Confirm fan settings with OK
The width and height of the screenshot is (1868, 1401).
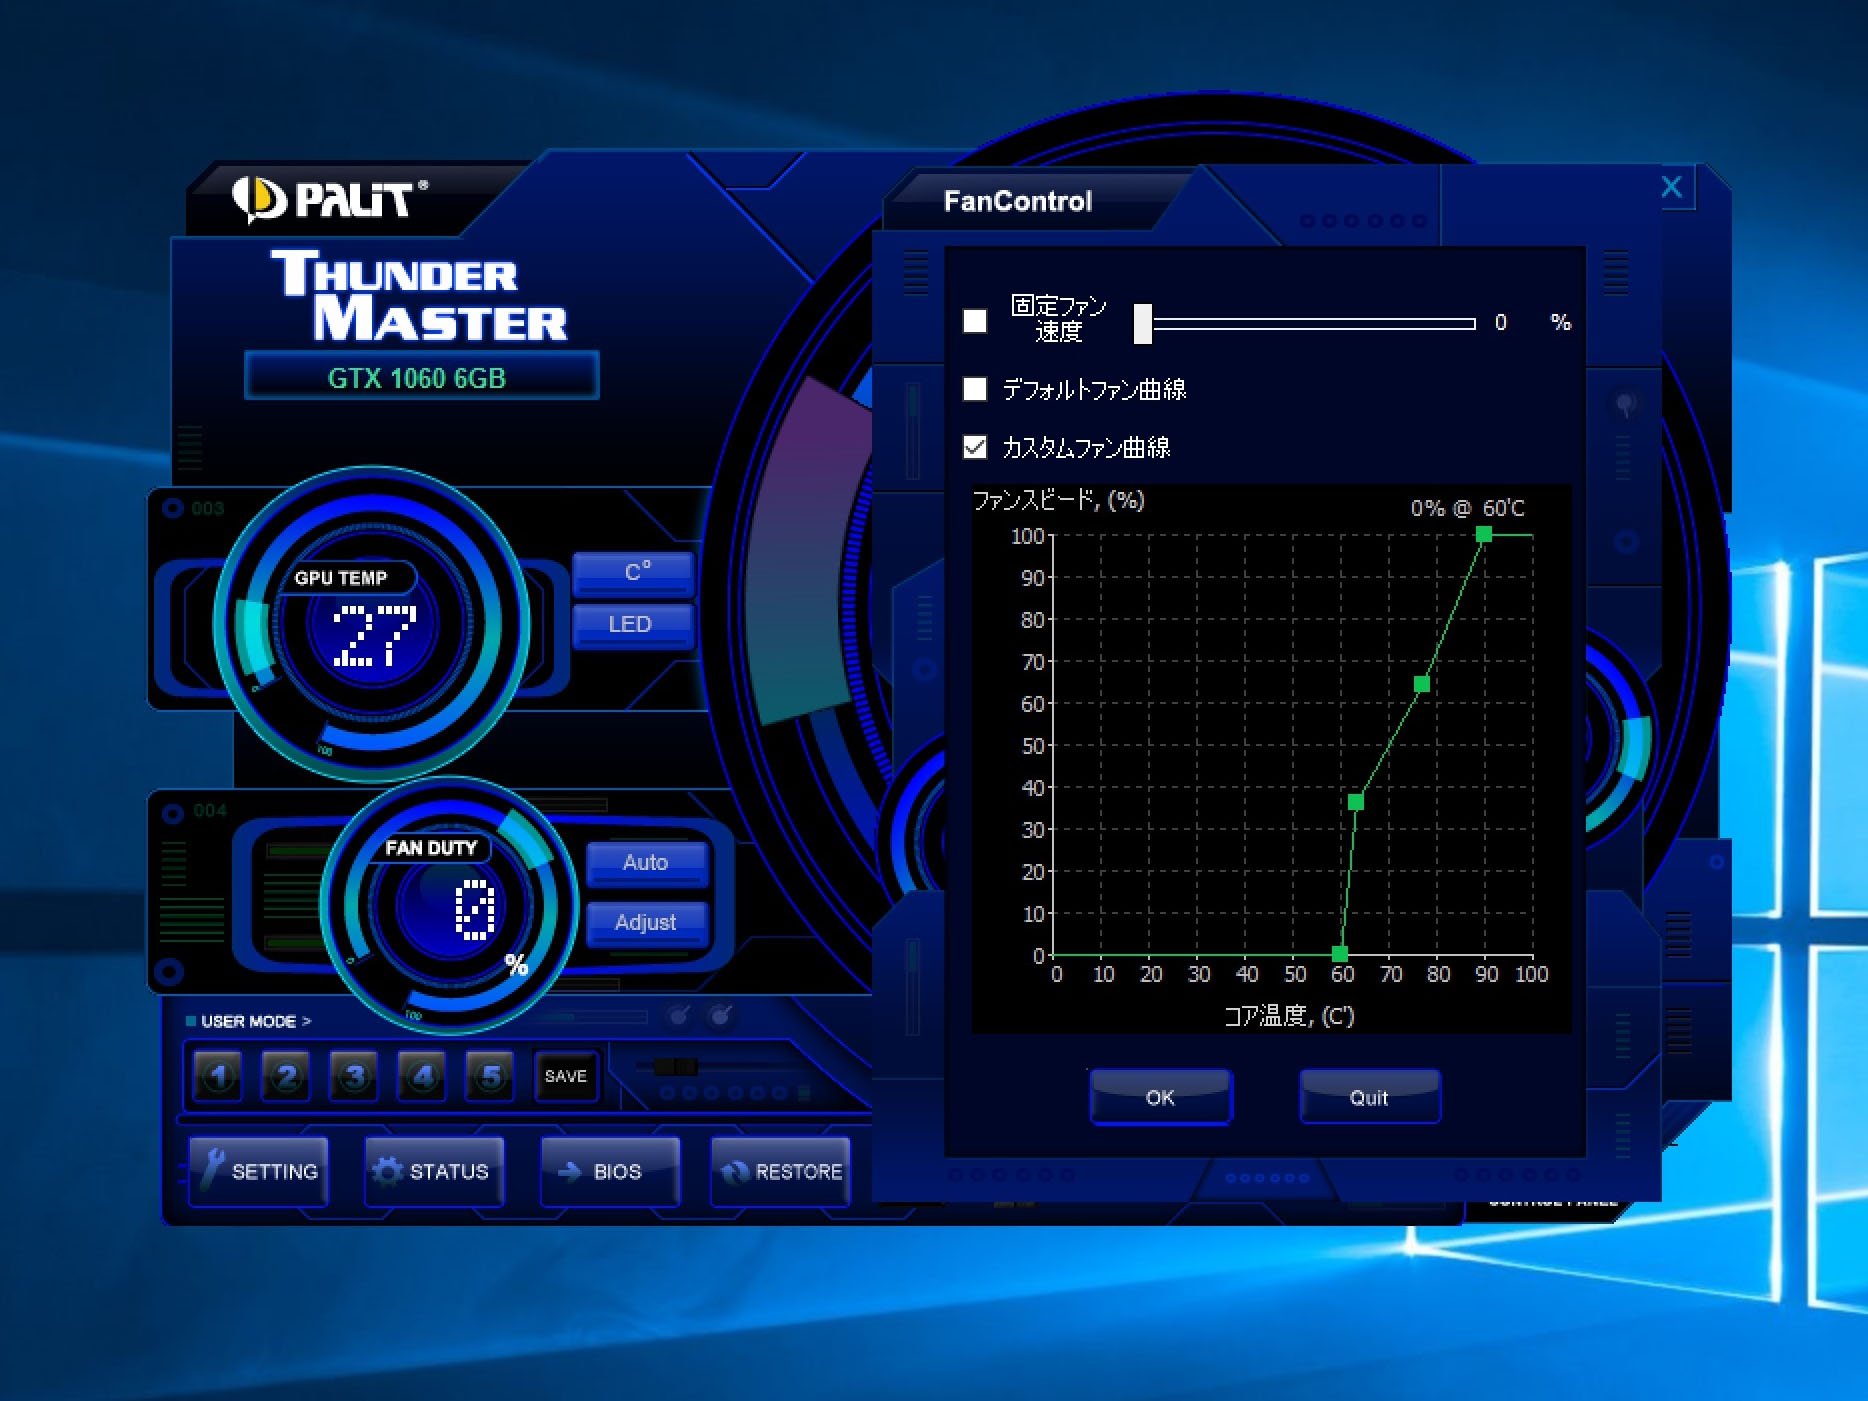[x=1160, y=1097]
